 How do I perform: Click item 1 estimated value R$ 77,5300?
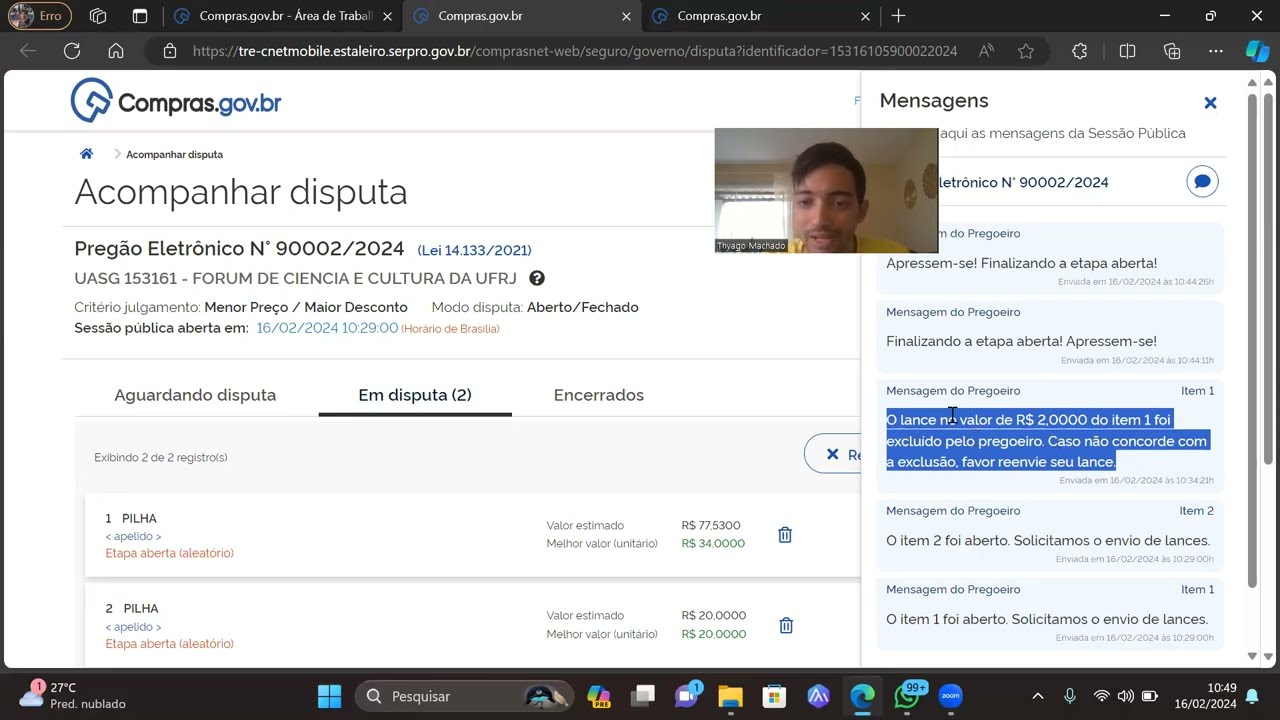pos(711,525)
